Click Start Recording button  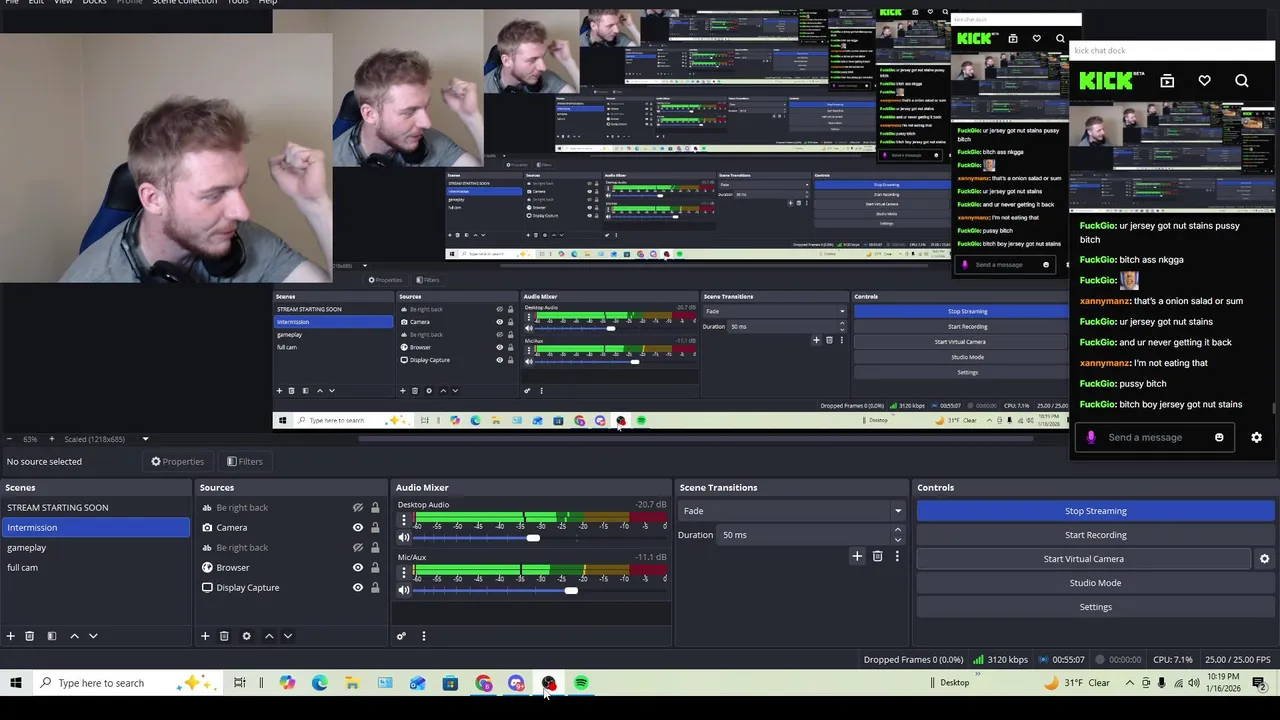[1095, 535]
